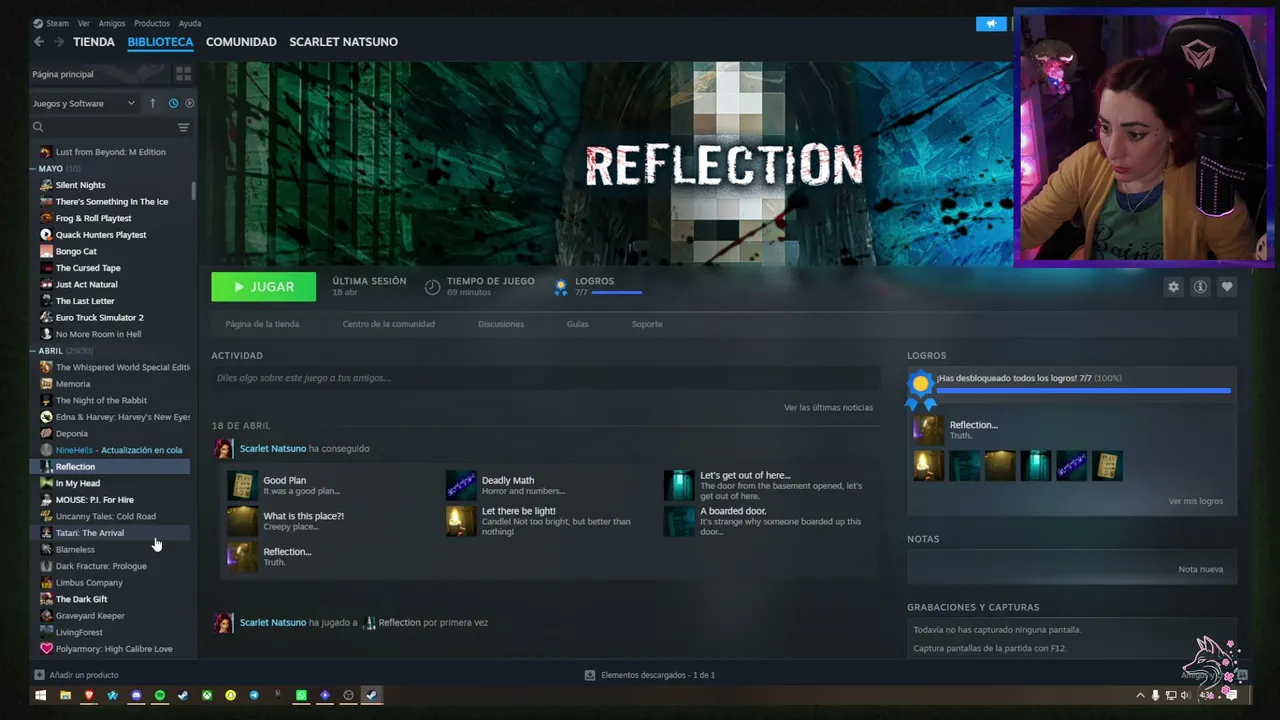
Task: Open the Ver menu
Action: coord(84,23)
